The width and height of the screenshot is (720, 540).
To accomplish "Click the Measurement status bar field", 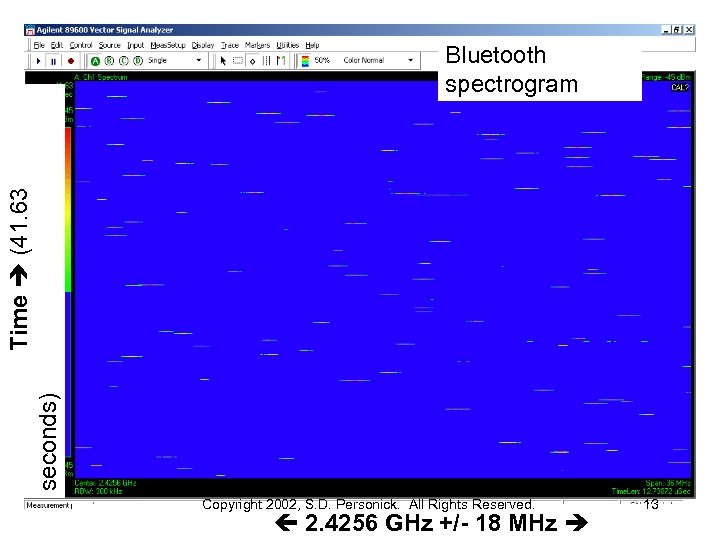I will coord(49,505).
